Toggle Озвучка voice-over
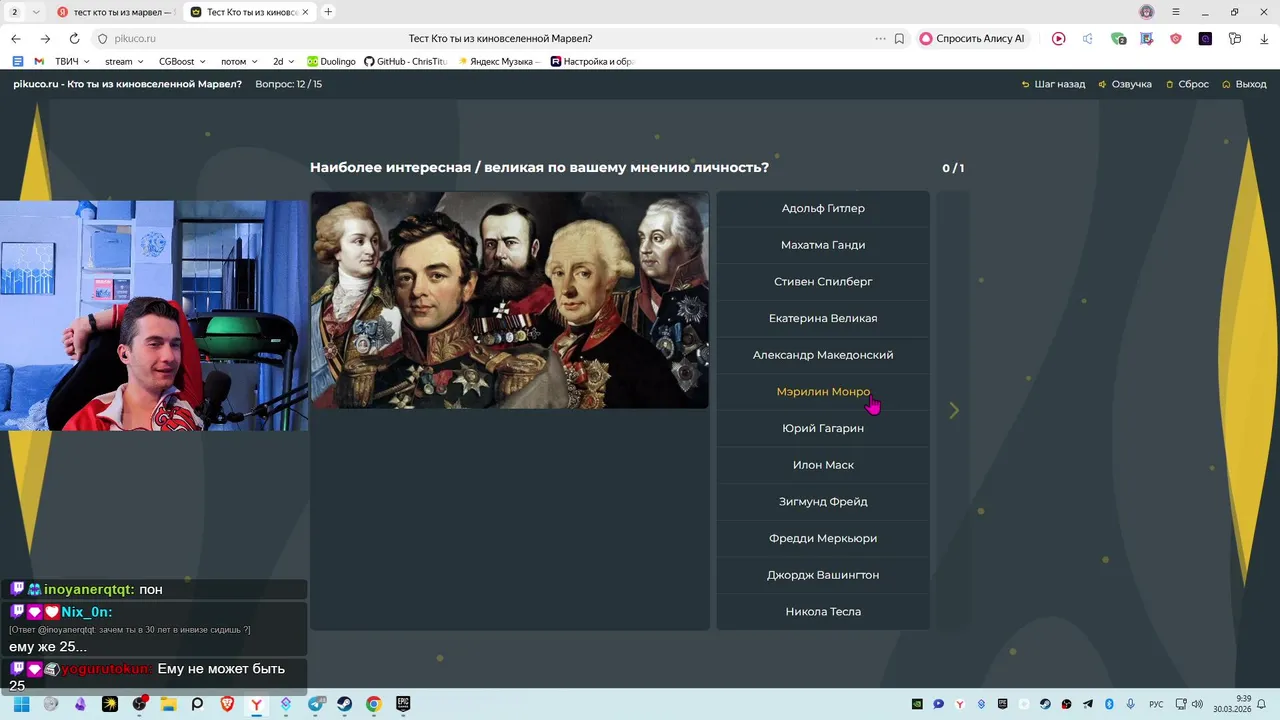Screen dimensions: 1280x720 pyautogui.click(x=1125, y=84)
